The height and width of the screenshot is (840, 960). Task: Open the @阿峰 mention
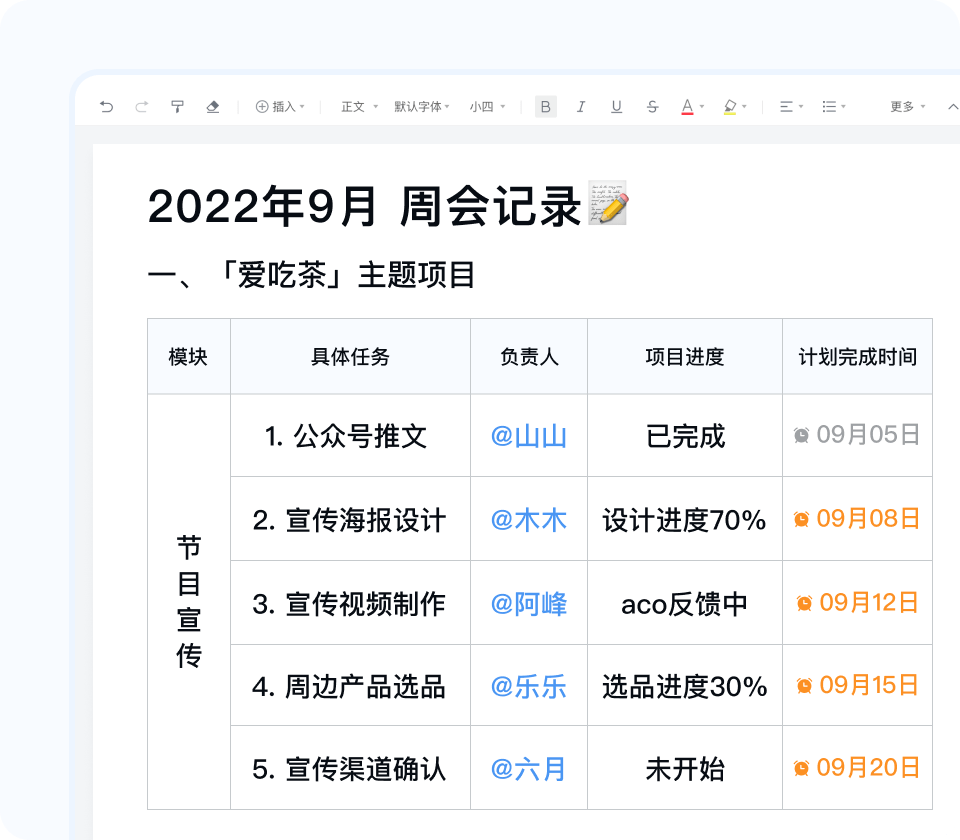click(528, 604)
